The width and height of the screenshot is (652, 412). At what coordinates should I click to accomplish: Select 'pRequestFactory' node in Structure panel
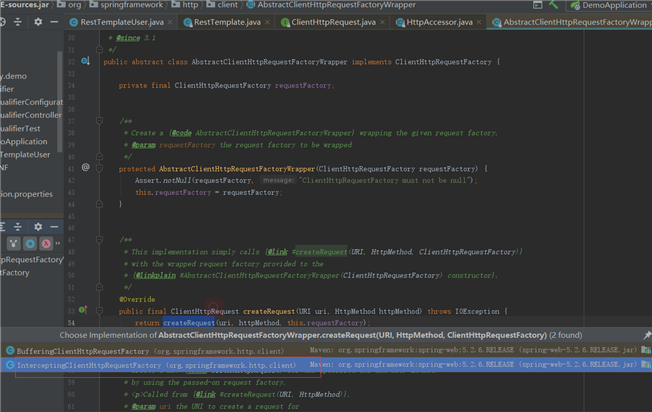click(x=32, y=259)
